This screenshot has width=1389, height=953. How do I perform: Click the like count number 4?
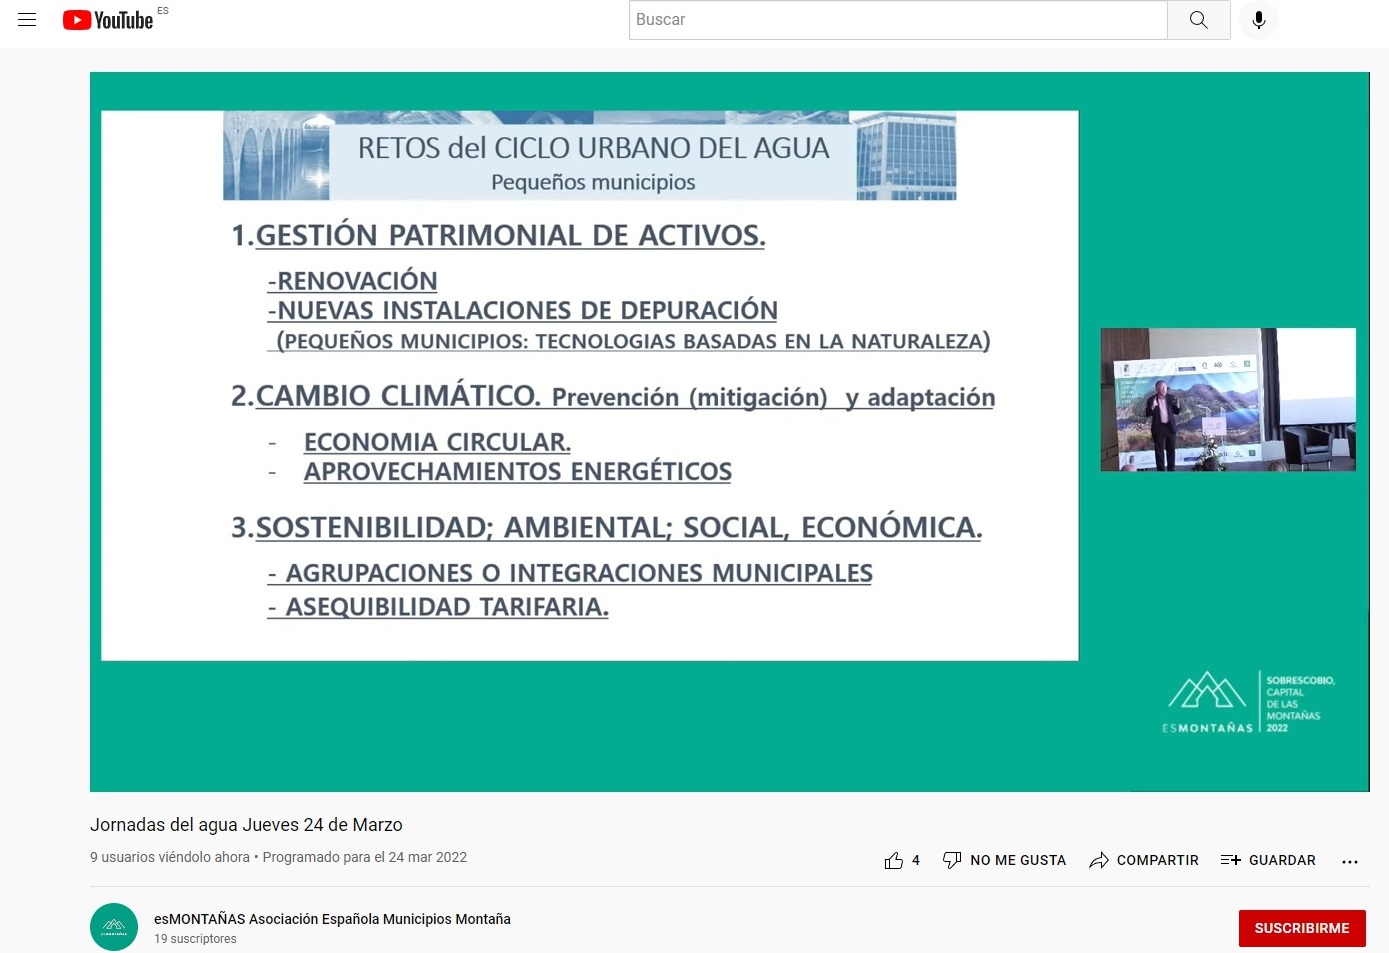(x=915, y=860)
